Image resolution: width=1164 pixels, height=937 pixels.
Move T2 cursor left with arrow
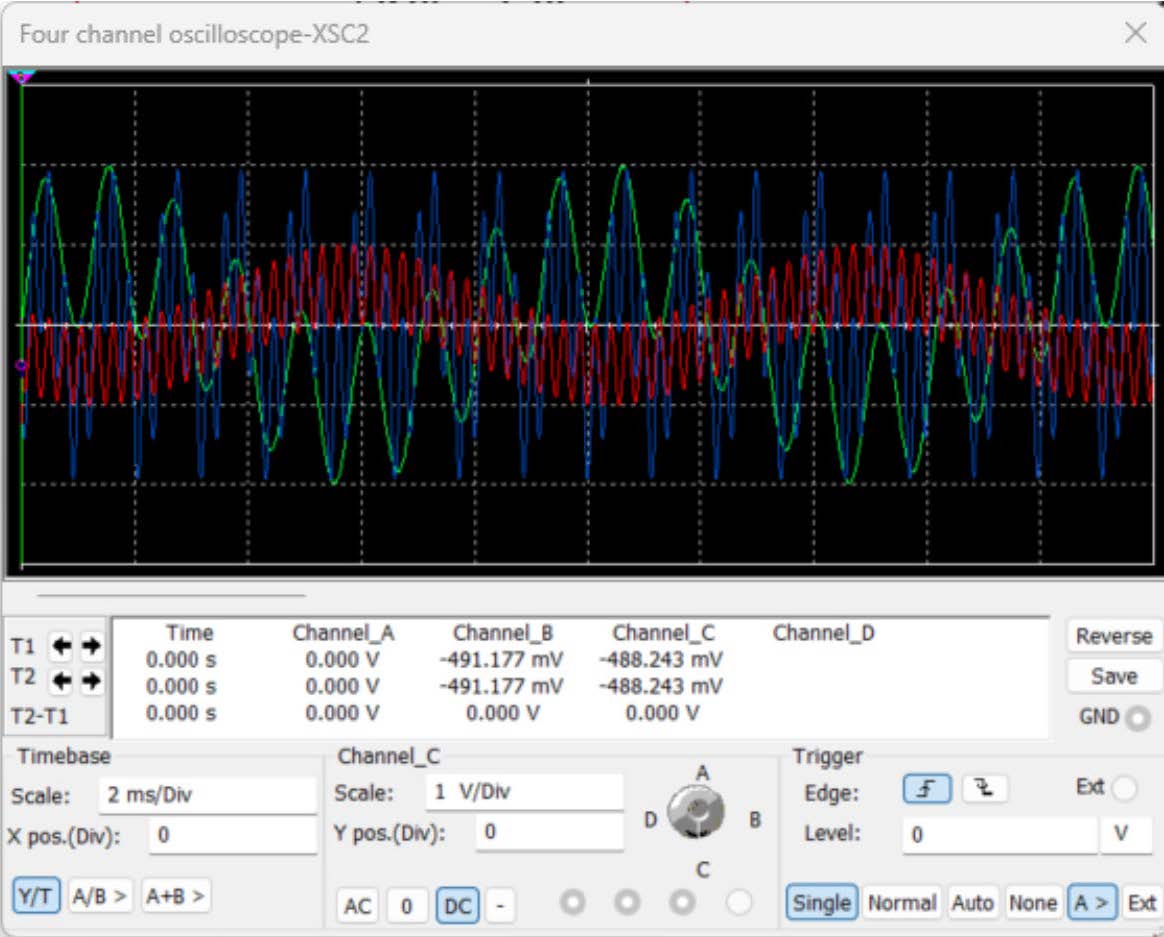point(62,681)
